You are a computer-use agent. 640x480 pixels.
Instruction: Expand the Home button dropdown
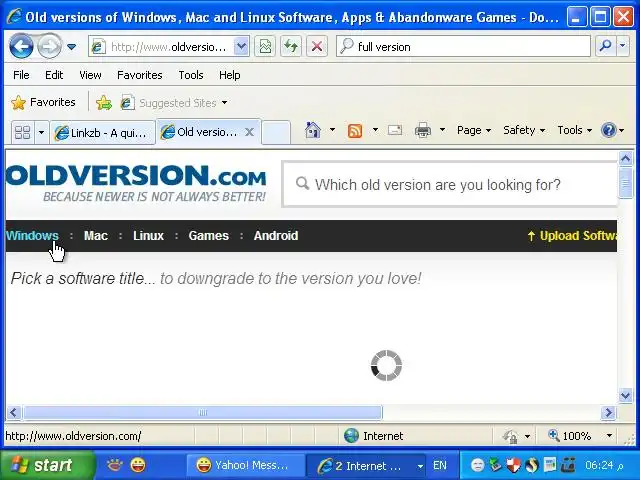point(332,130)
